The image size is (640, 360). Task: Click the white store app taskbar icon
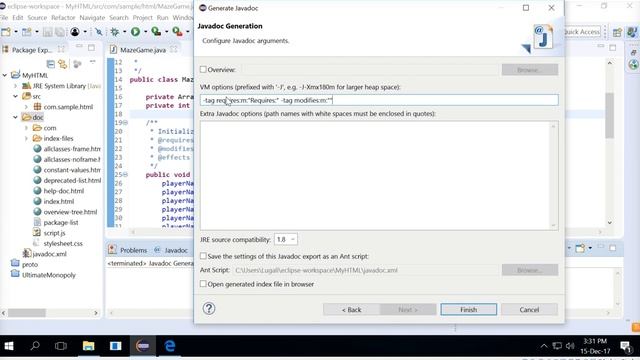pos(116,346)
